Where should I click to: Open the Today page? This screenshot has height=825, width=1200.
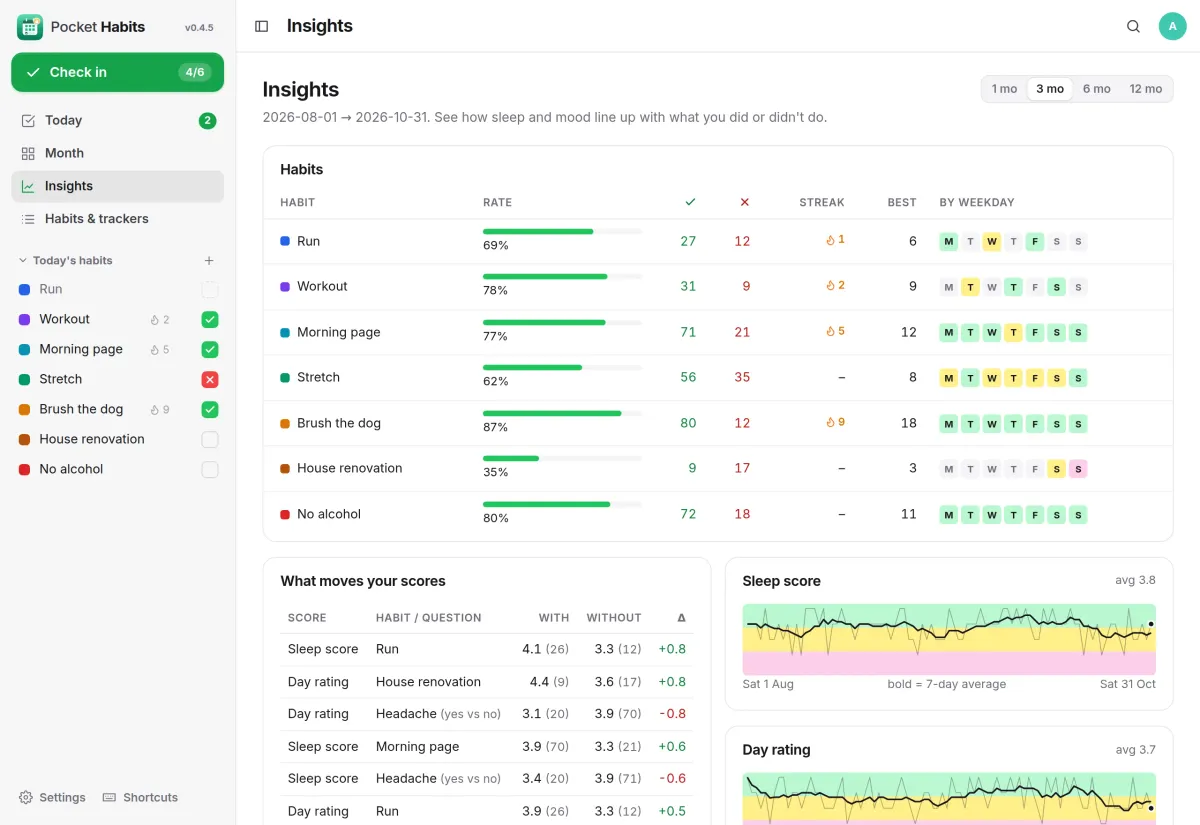118,120
